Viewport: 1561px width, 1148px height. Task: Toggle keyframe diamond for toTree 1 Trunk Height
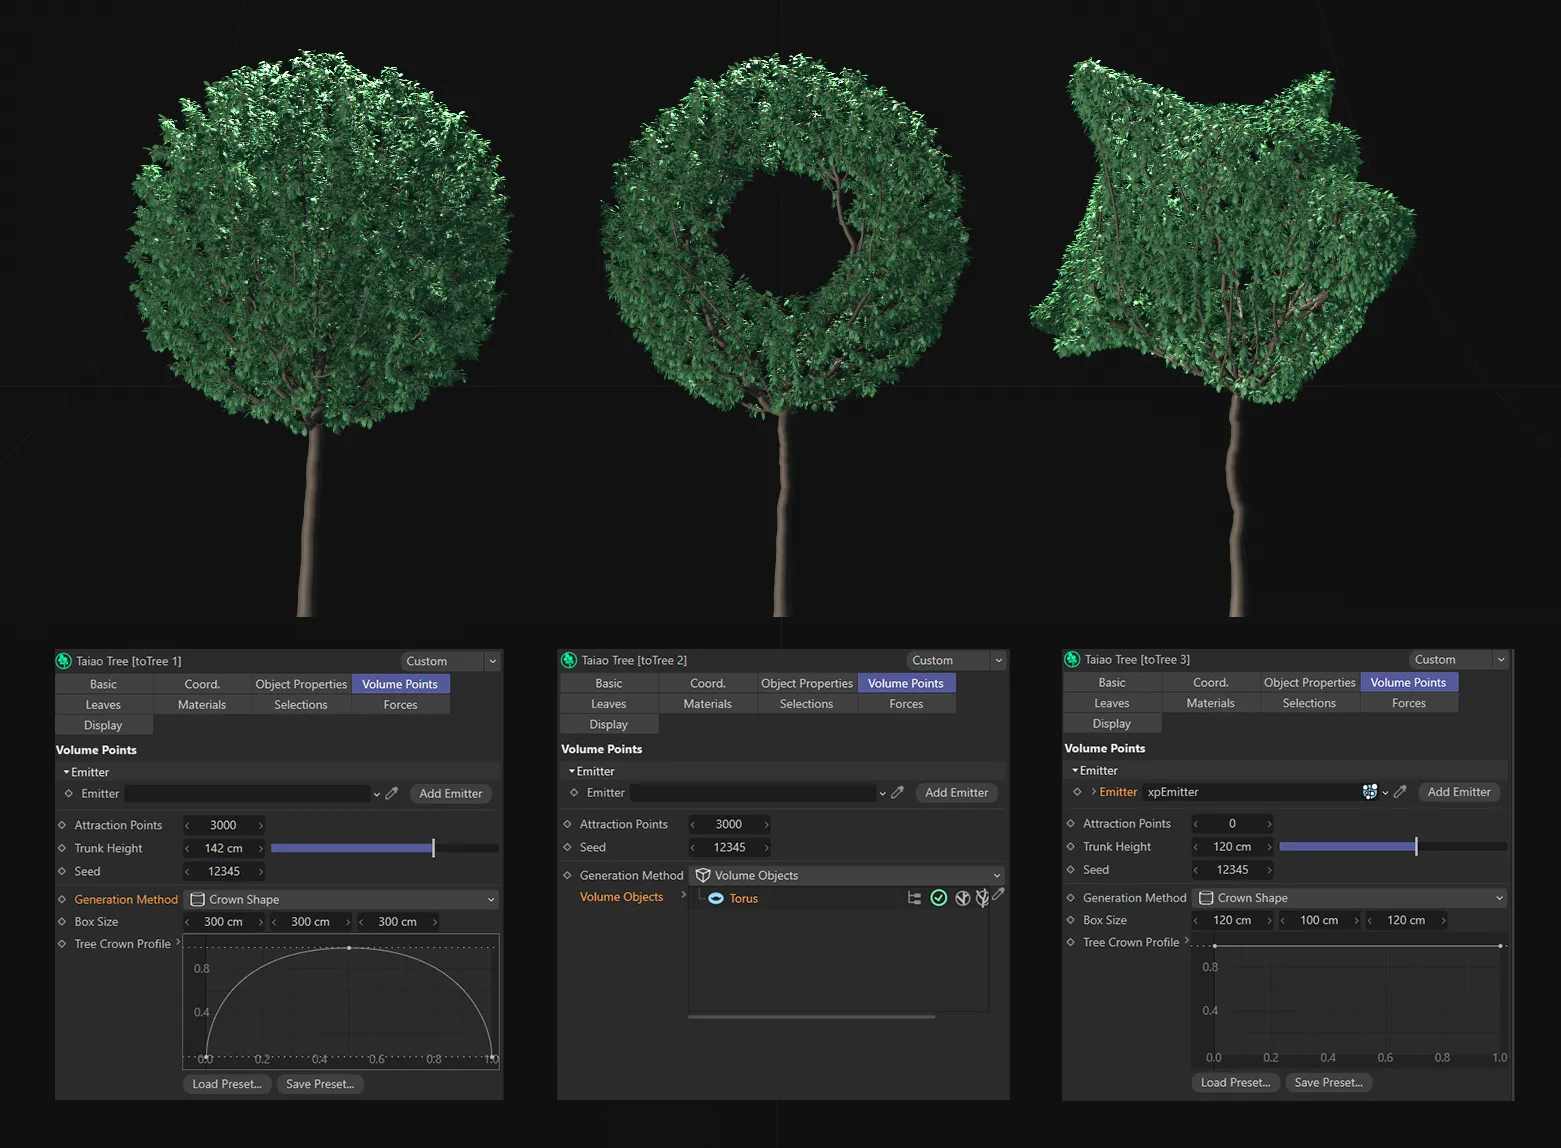62,848
